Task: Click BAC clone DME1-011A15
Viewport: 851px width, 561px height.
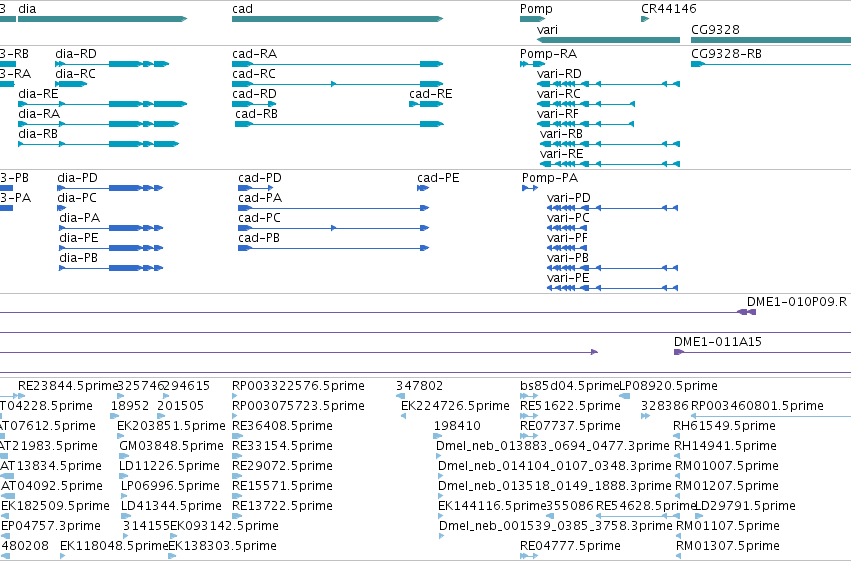Action: (717, 342)
